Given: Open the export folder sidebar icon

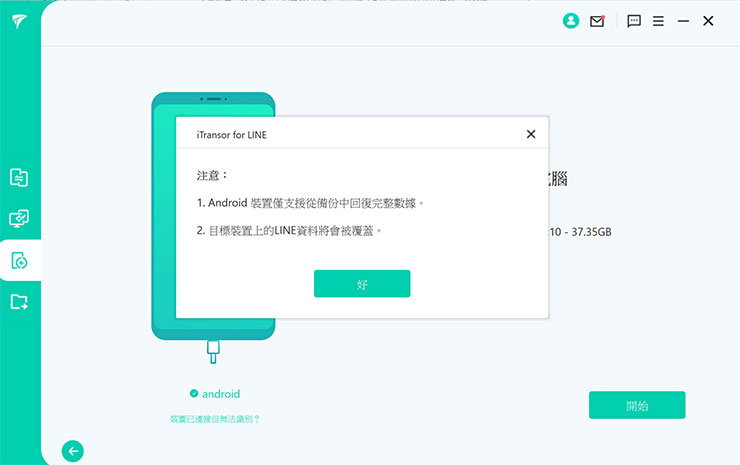Looking at the screenshot, I should point(19,301).
